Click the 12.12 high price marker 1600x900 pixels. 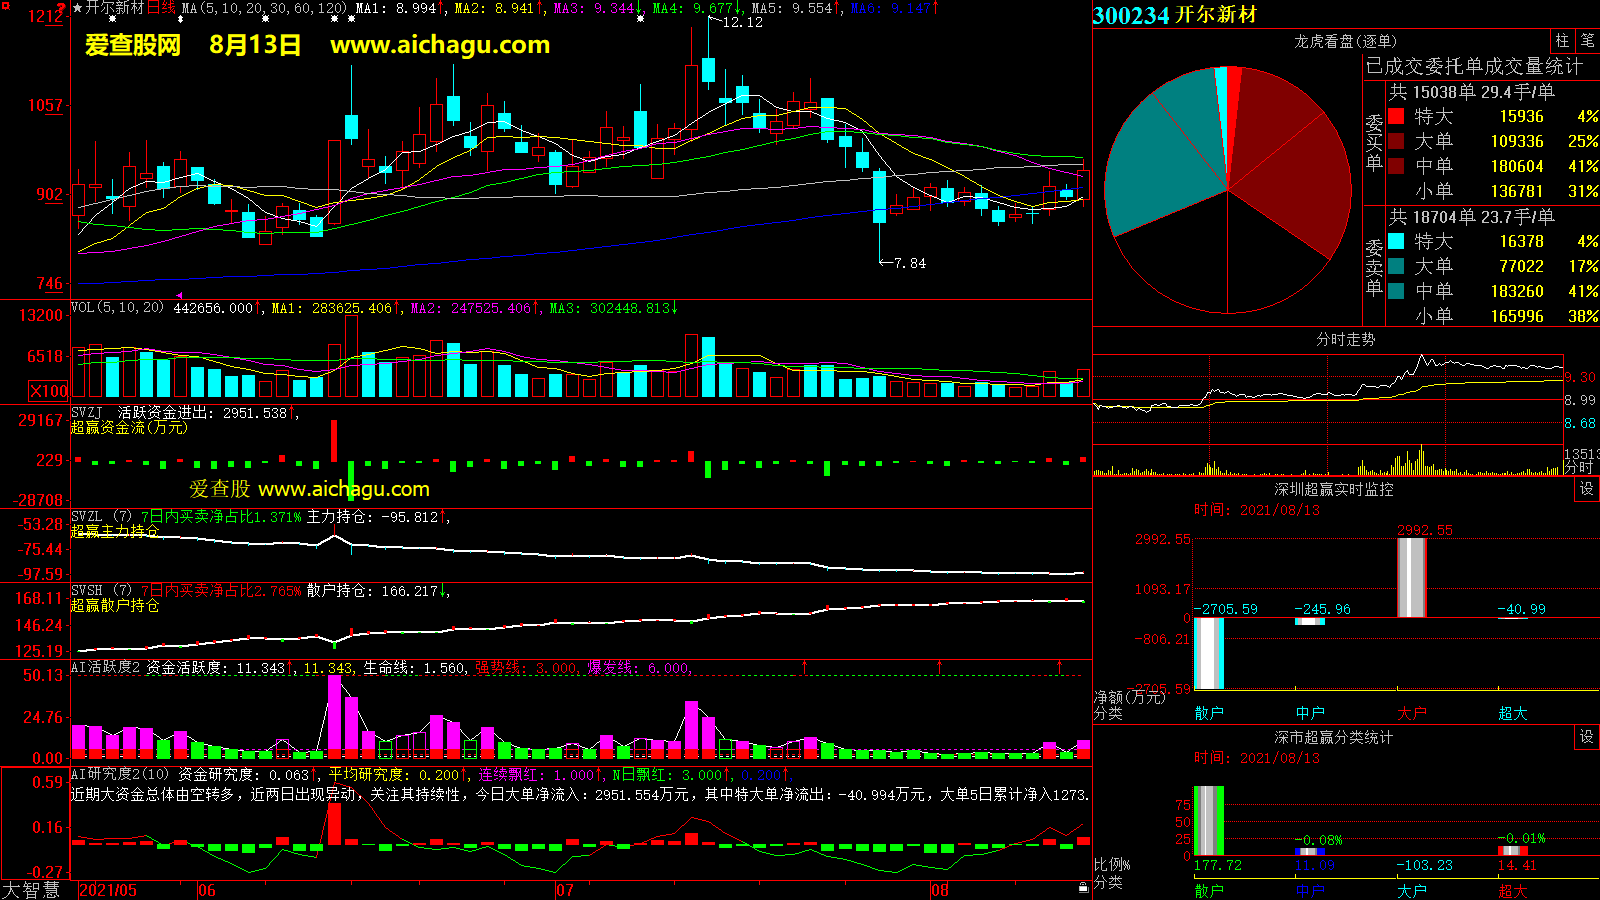tap(742, 22)
